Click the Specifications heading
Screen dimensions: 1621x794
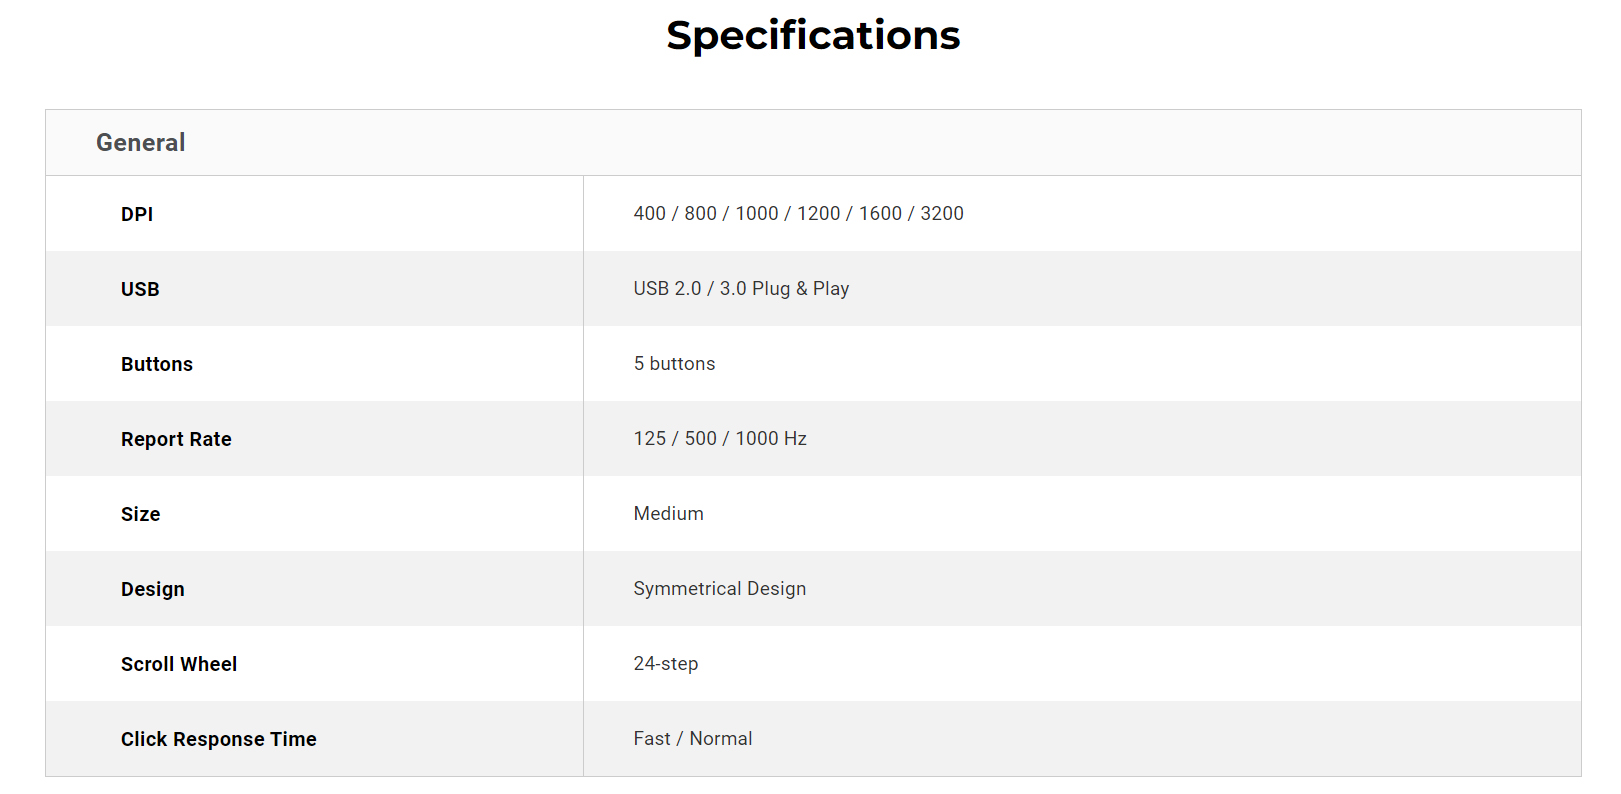click(813, 36)
